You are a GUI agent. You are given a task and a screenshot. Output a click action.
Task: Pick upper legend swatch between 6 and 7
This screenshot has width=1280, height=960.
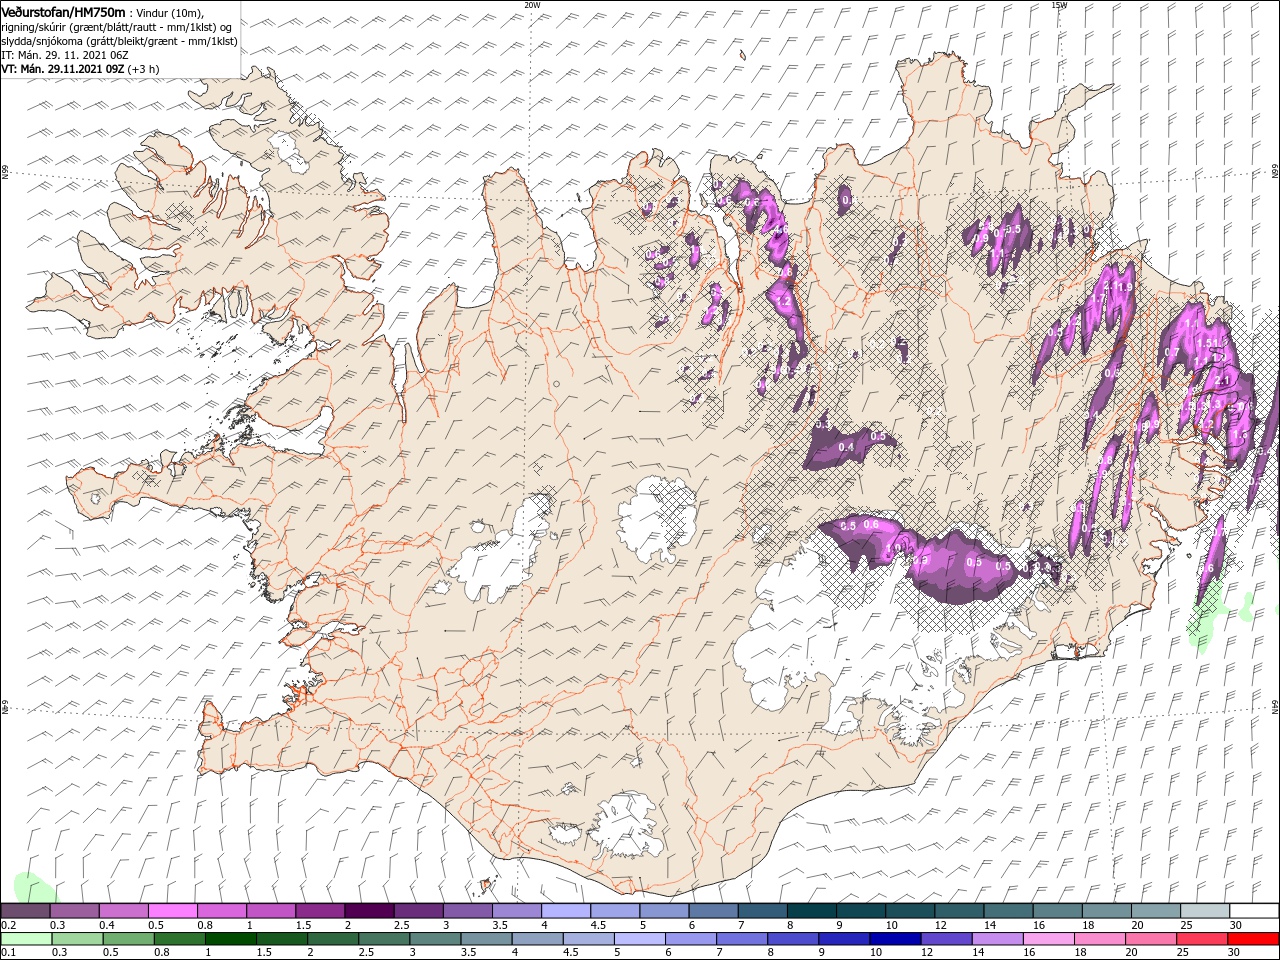click(712, 911)
